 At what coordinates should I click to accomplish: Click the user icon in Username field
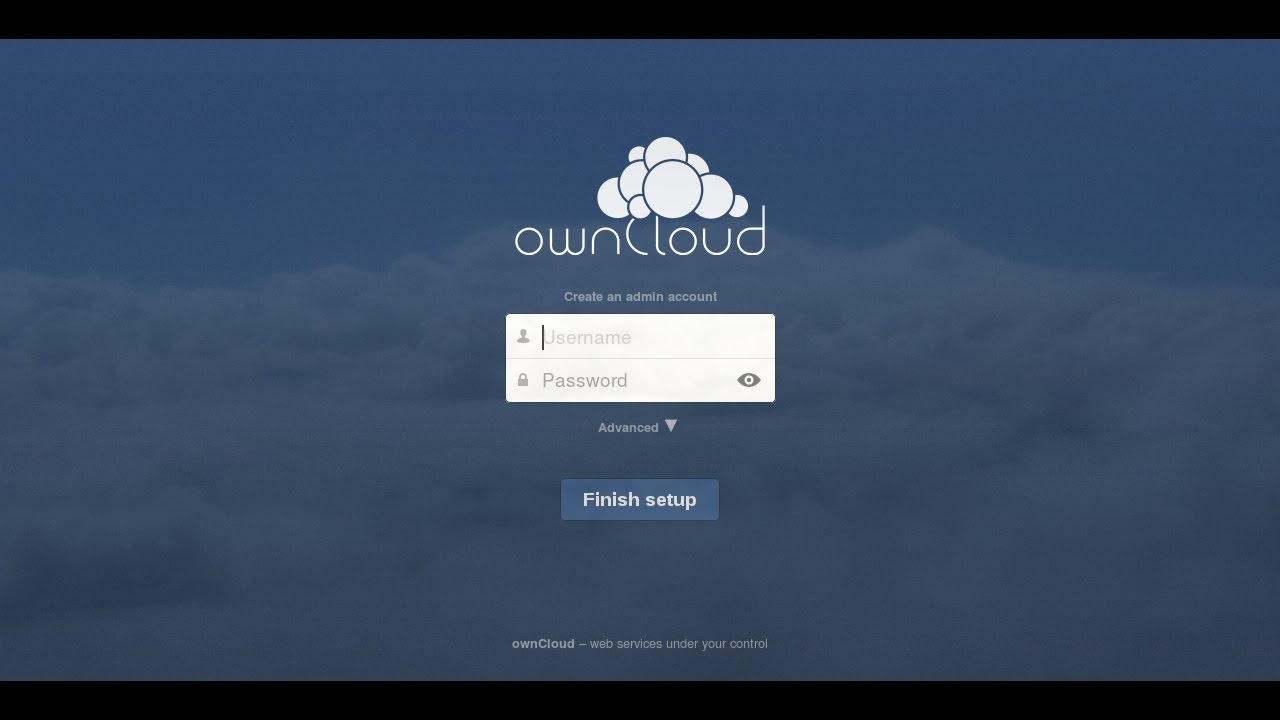click(523, 337)
